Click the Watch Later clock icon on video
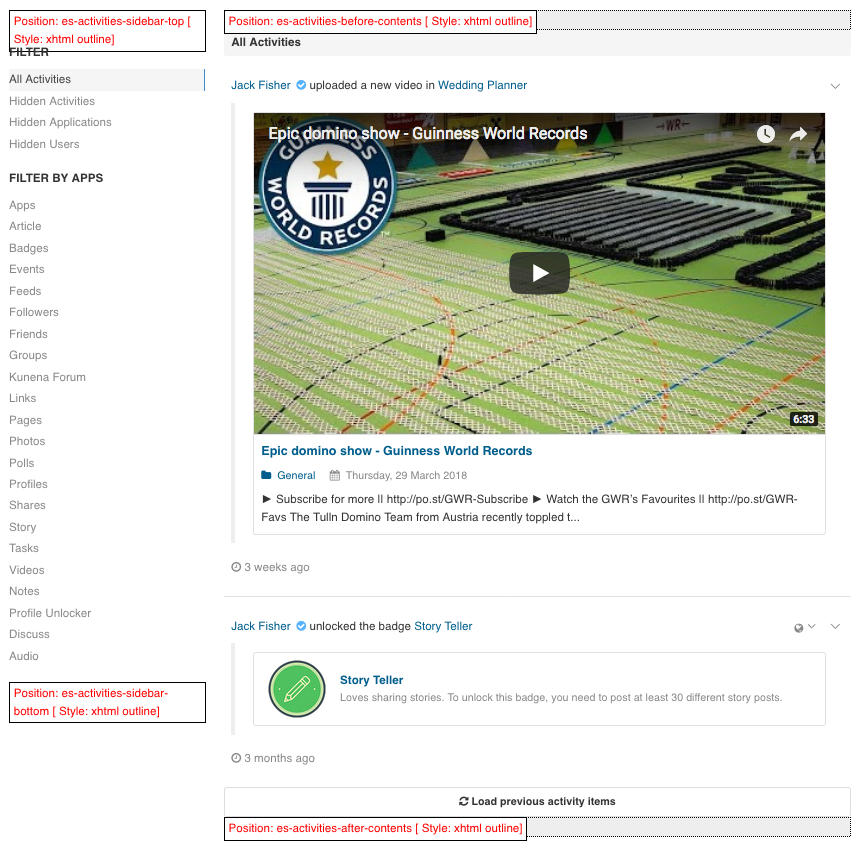The width and height of the screenshot is (861, 853). (765, 133)
